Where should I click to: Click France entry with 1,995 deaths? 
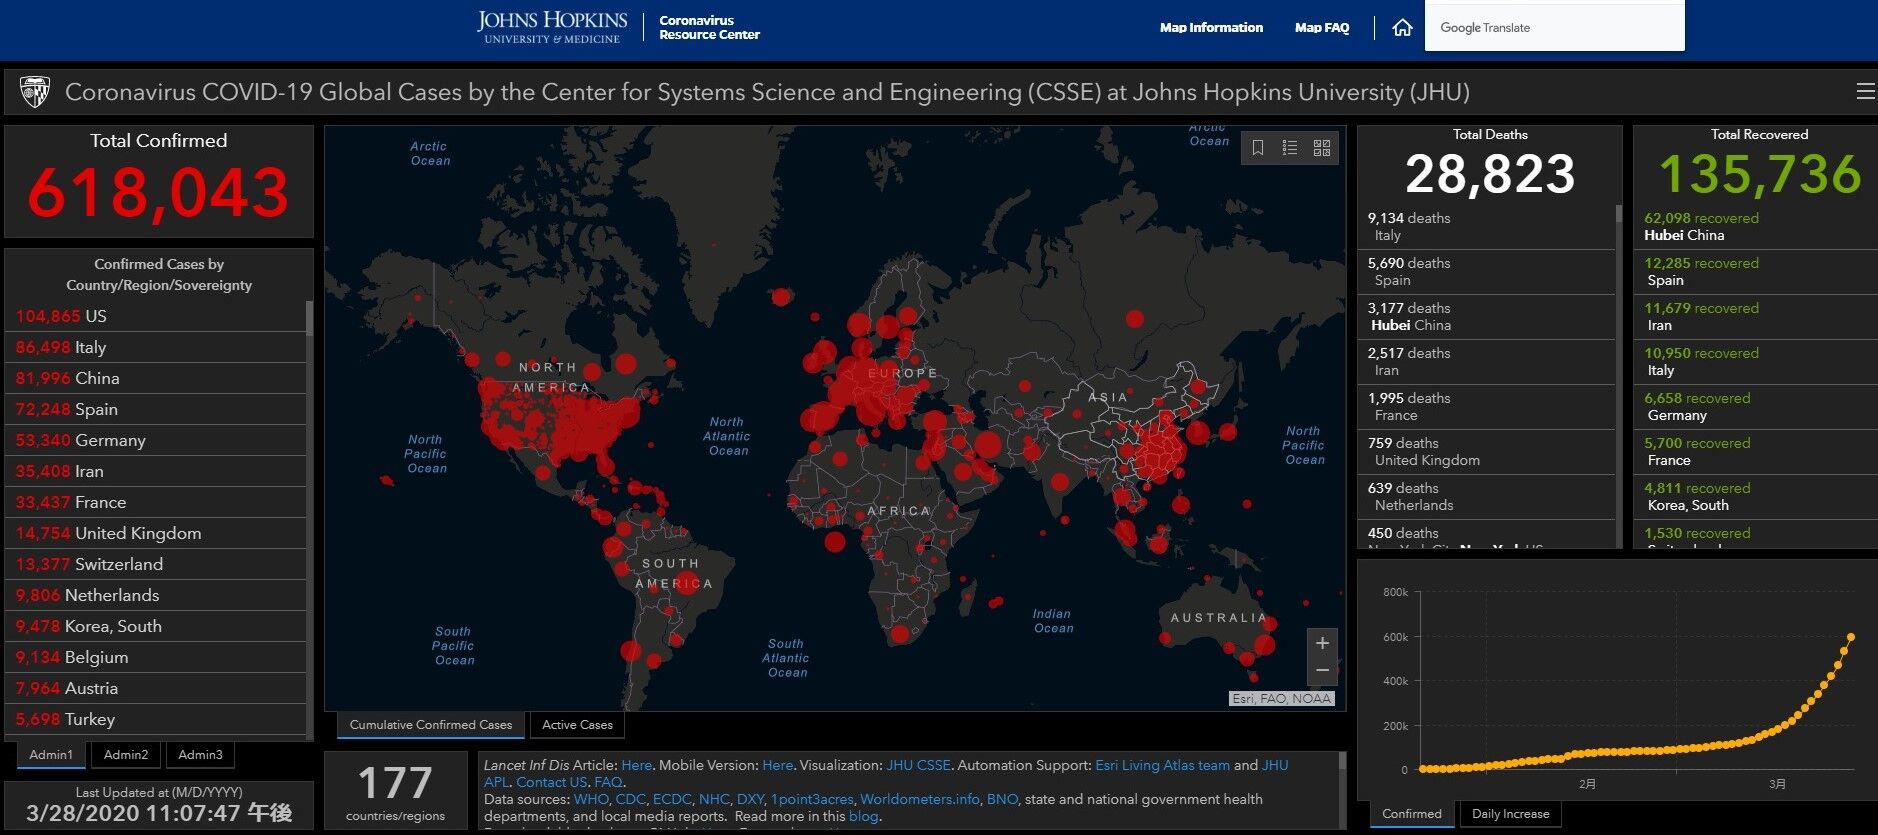coord(1487,407)
